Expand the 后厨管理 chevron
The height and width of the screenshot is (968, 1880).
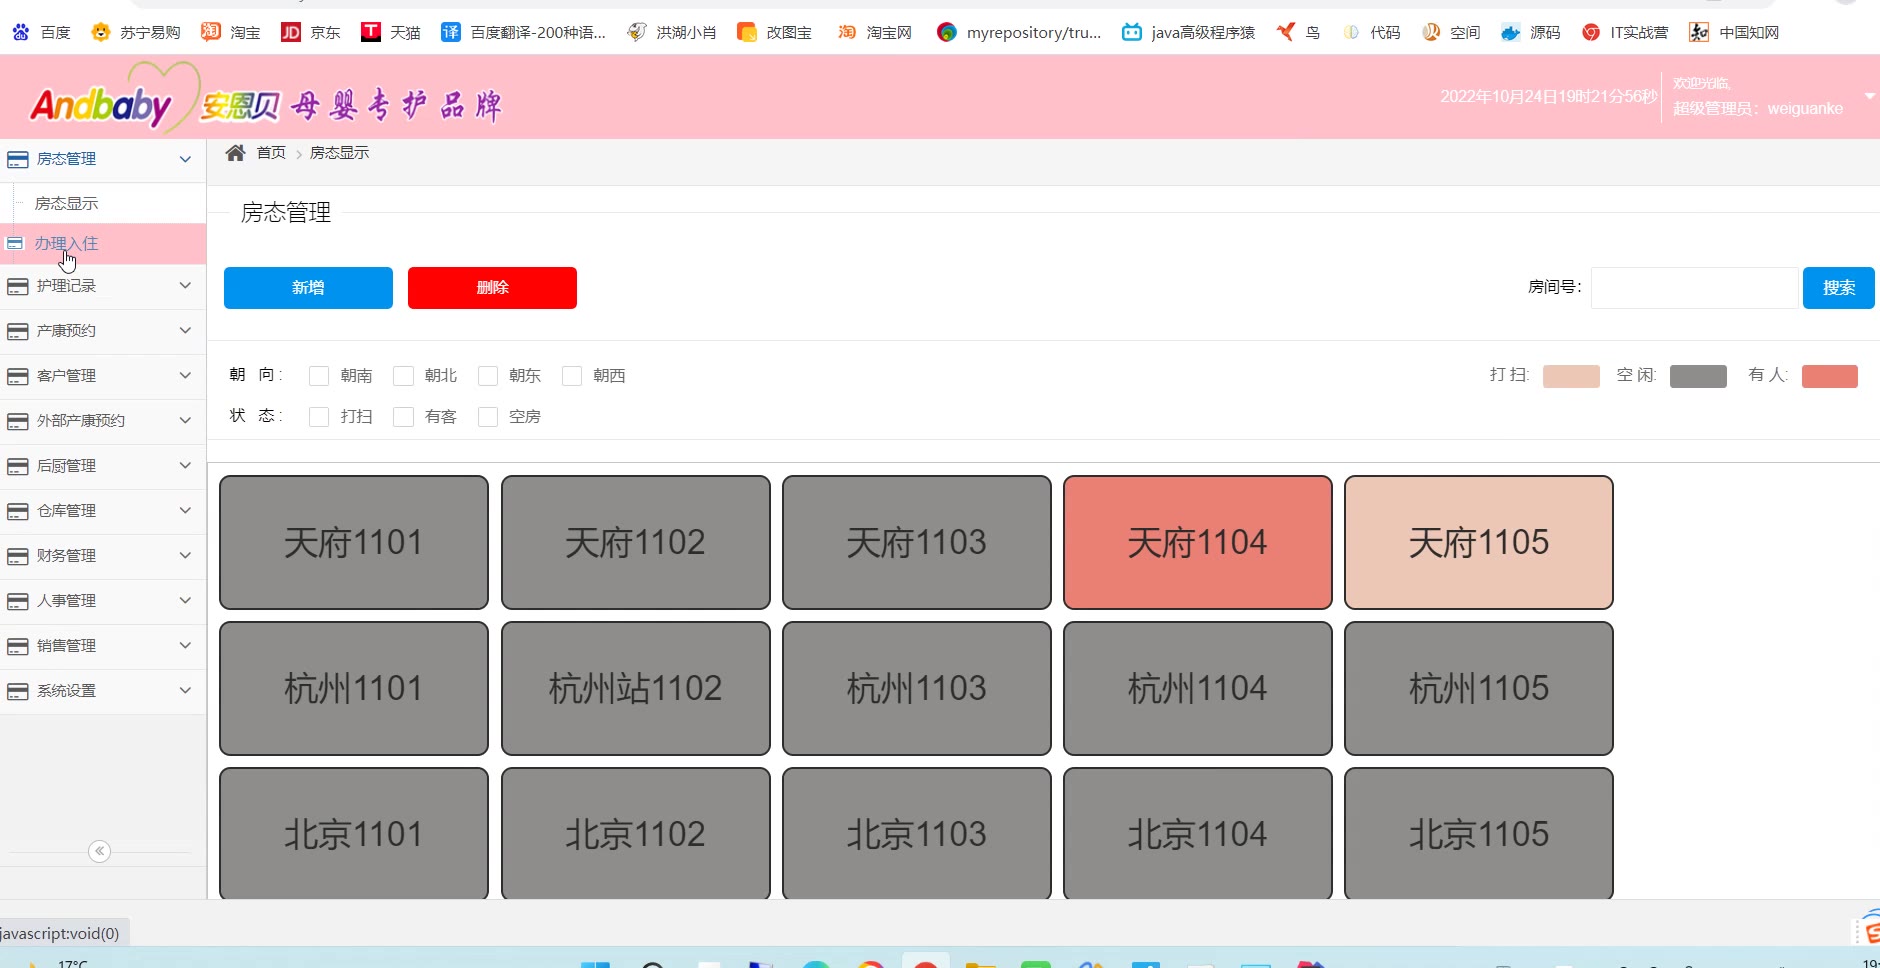click(185, 465)
